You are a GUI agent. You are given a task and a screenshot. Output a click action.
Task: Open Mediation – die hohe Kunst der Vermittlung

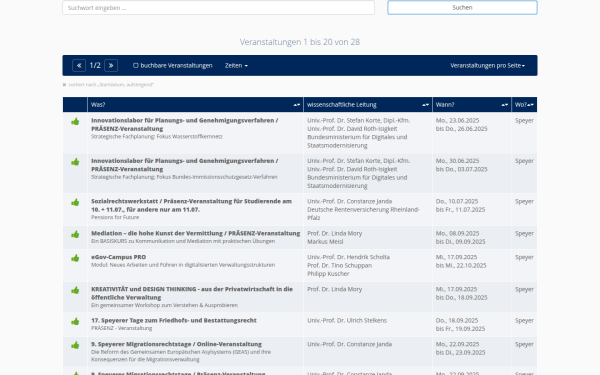pyautogui.click(x=196, y=233)
